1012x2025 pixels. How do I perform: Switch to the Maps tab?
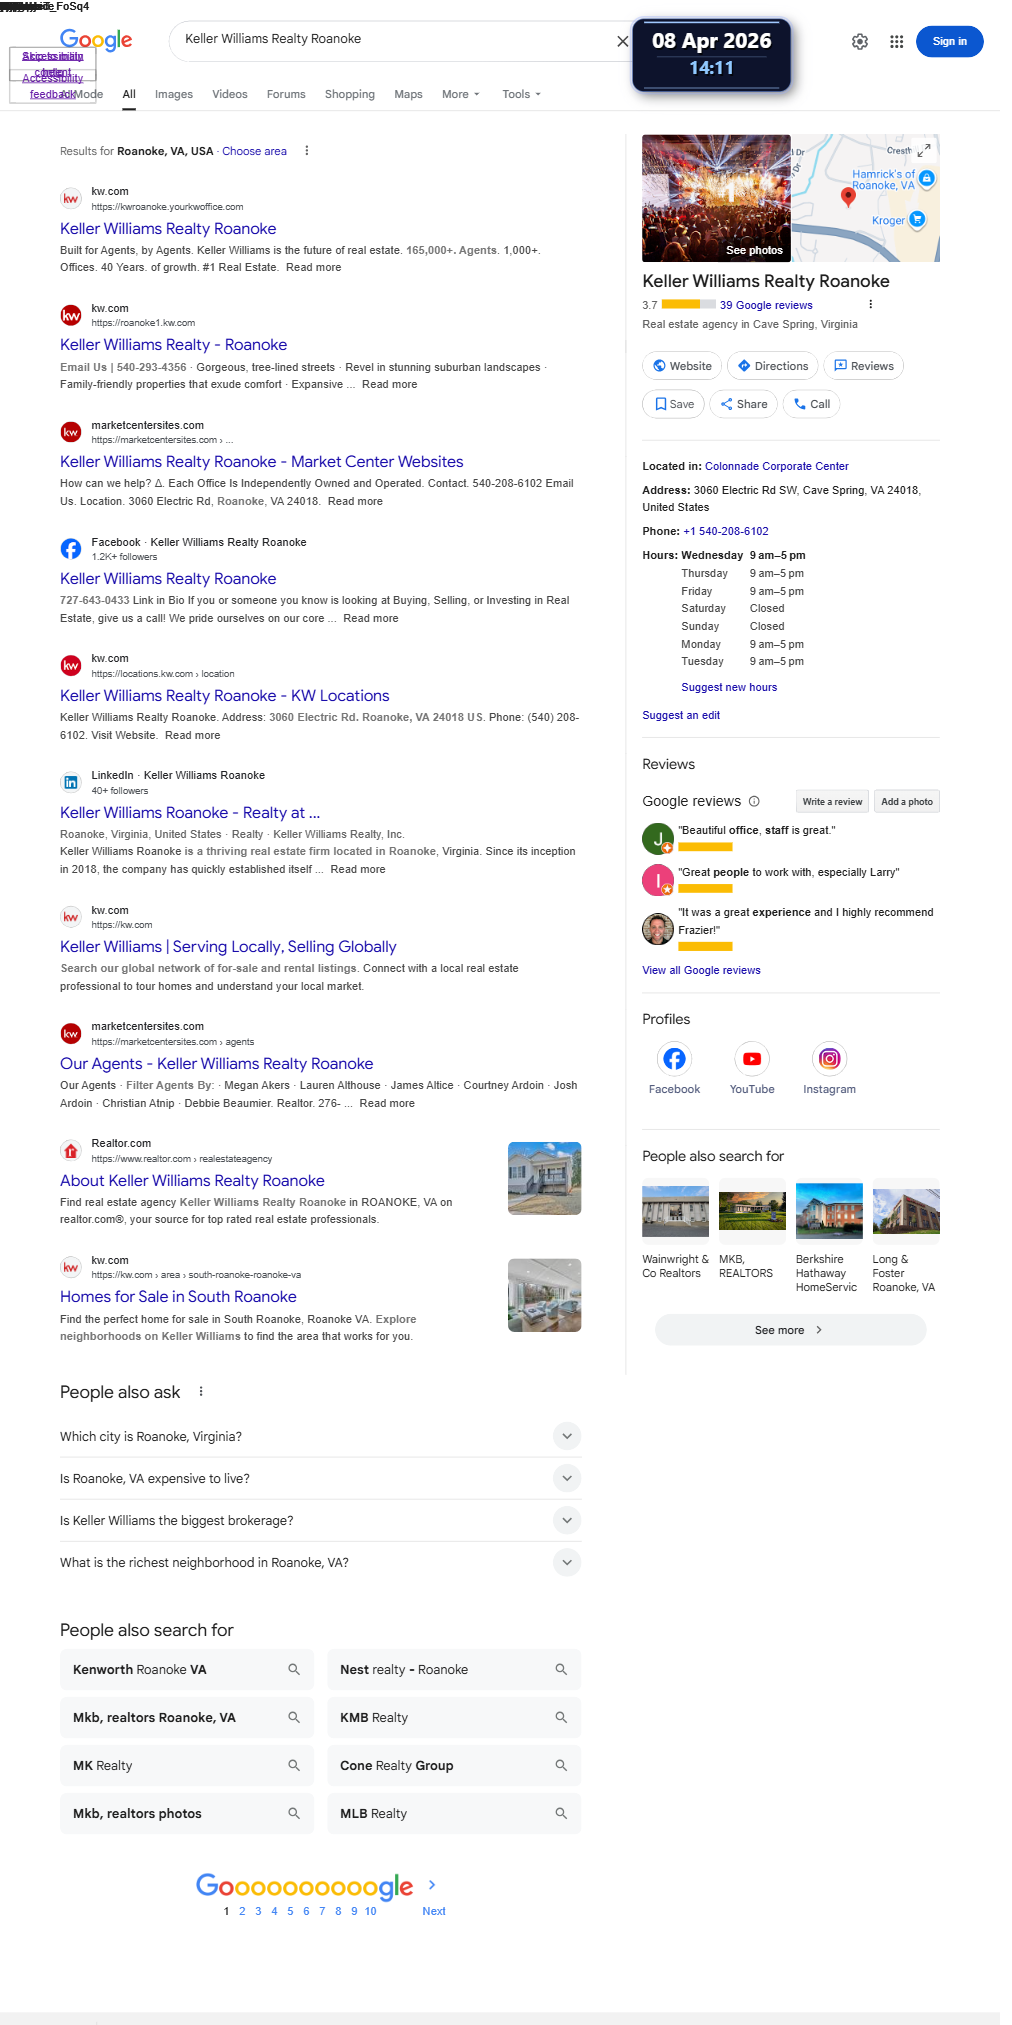click(x=408, y=94)
